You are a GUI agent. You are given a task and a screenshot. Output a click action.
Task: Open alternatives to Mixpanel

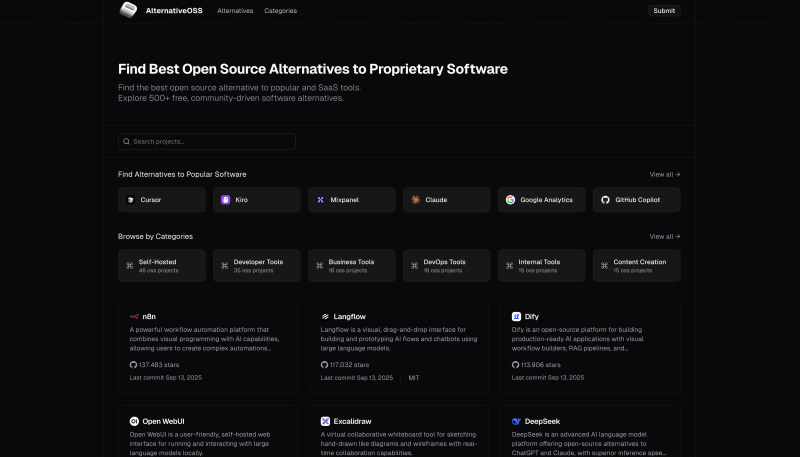coord(352,200)
